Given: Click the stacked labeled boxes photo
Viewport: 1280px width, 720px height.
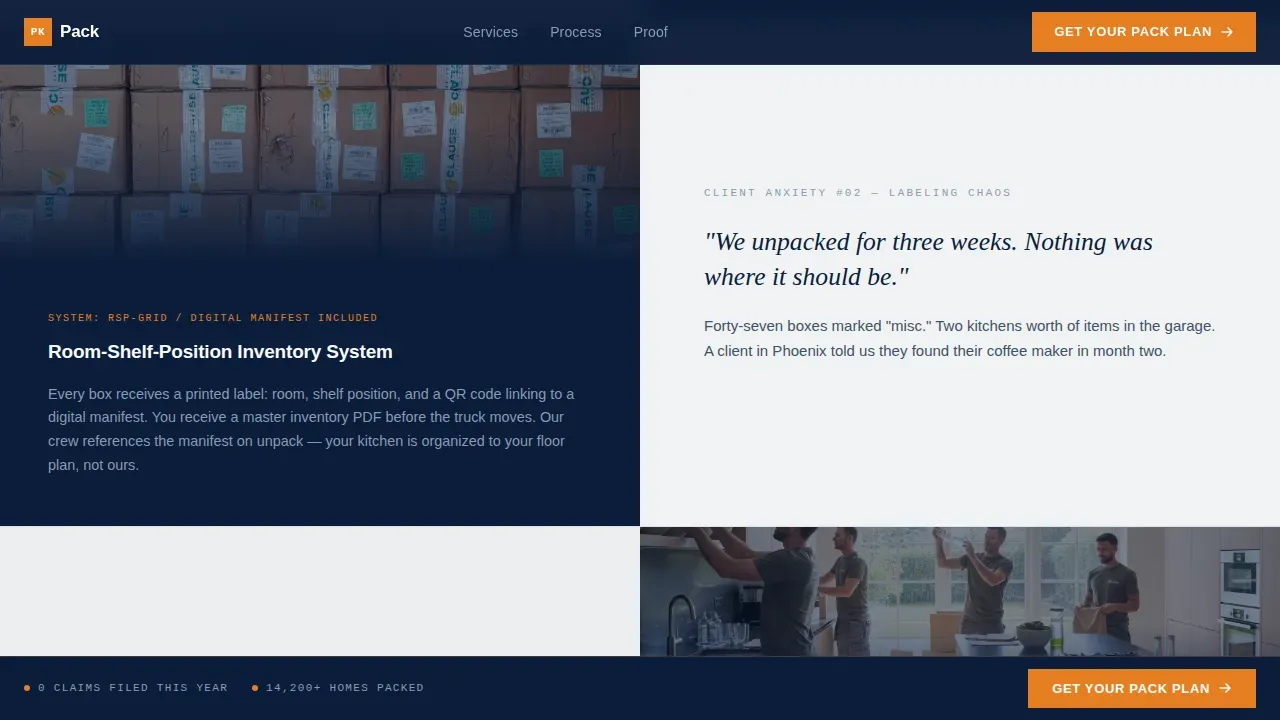Looking at the screenshot, I should 320,163.
